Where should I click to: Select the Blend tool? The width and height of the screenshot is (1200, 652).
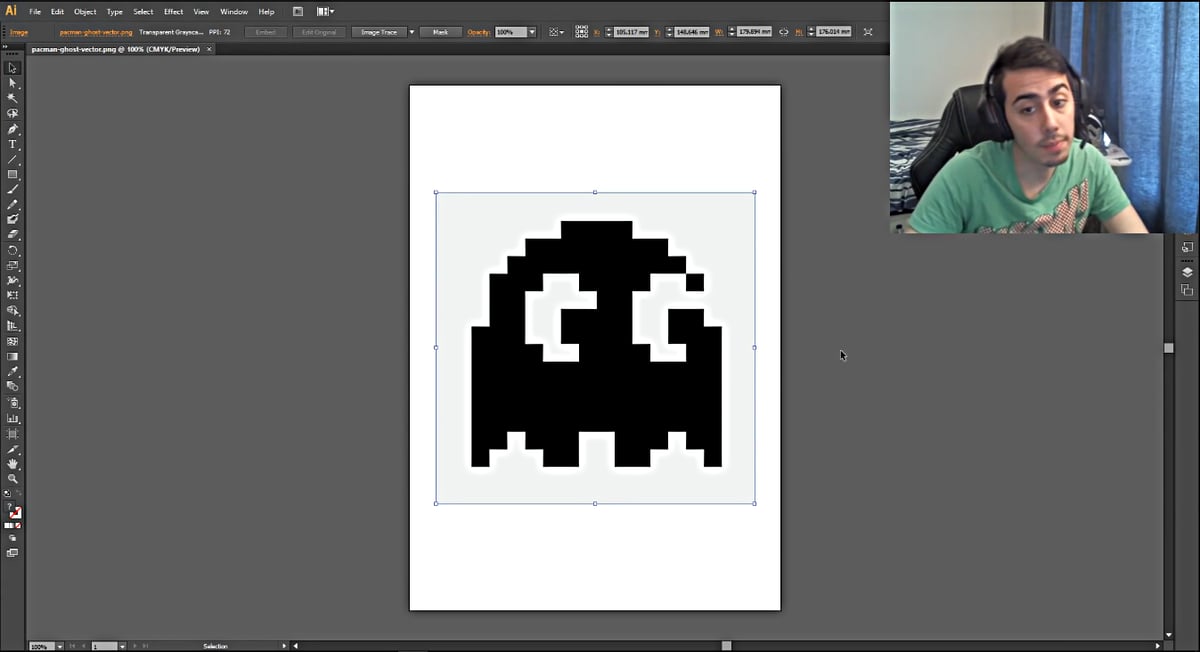13,386
